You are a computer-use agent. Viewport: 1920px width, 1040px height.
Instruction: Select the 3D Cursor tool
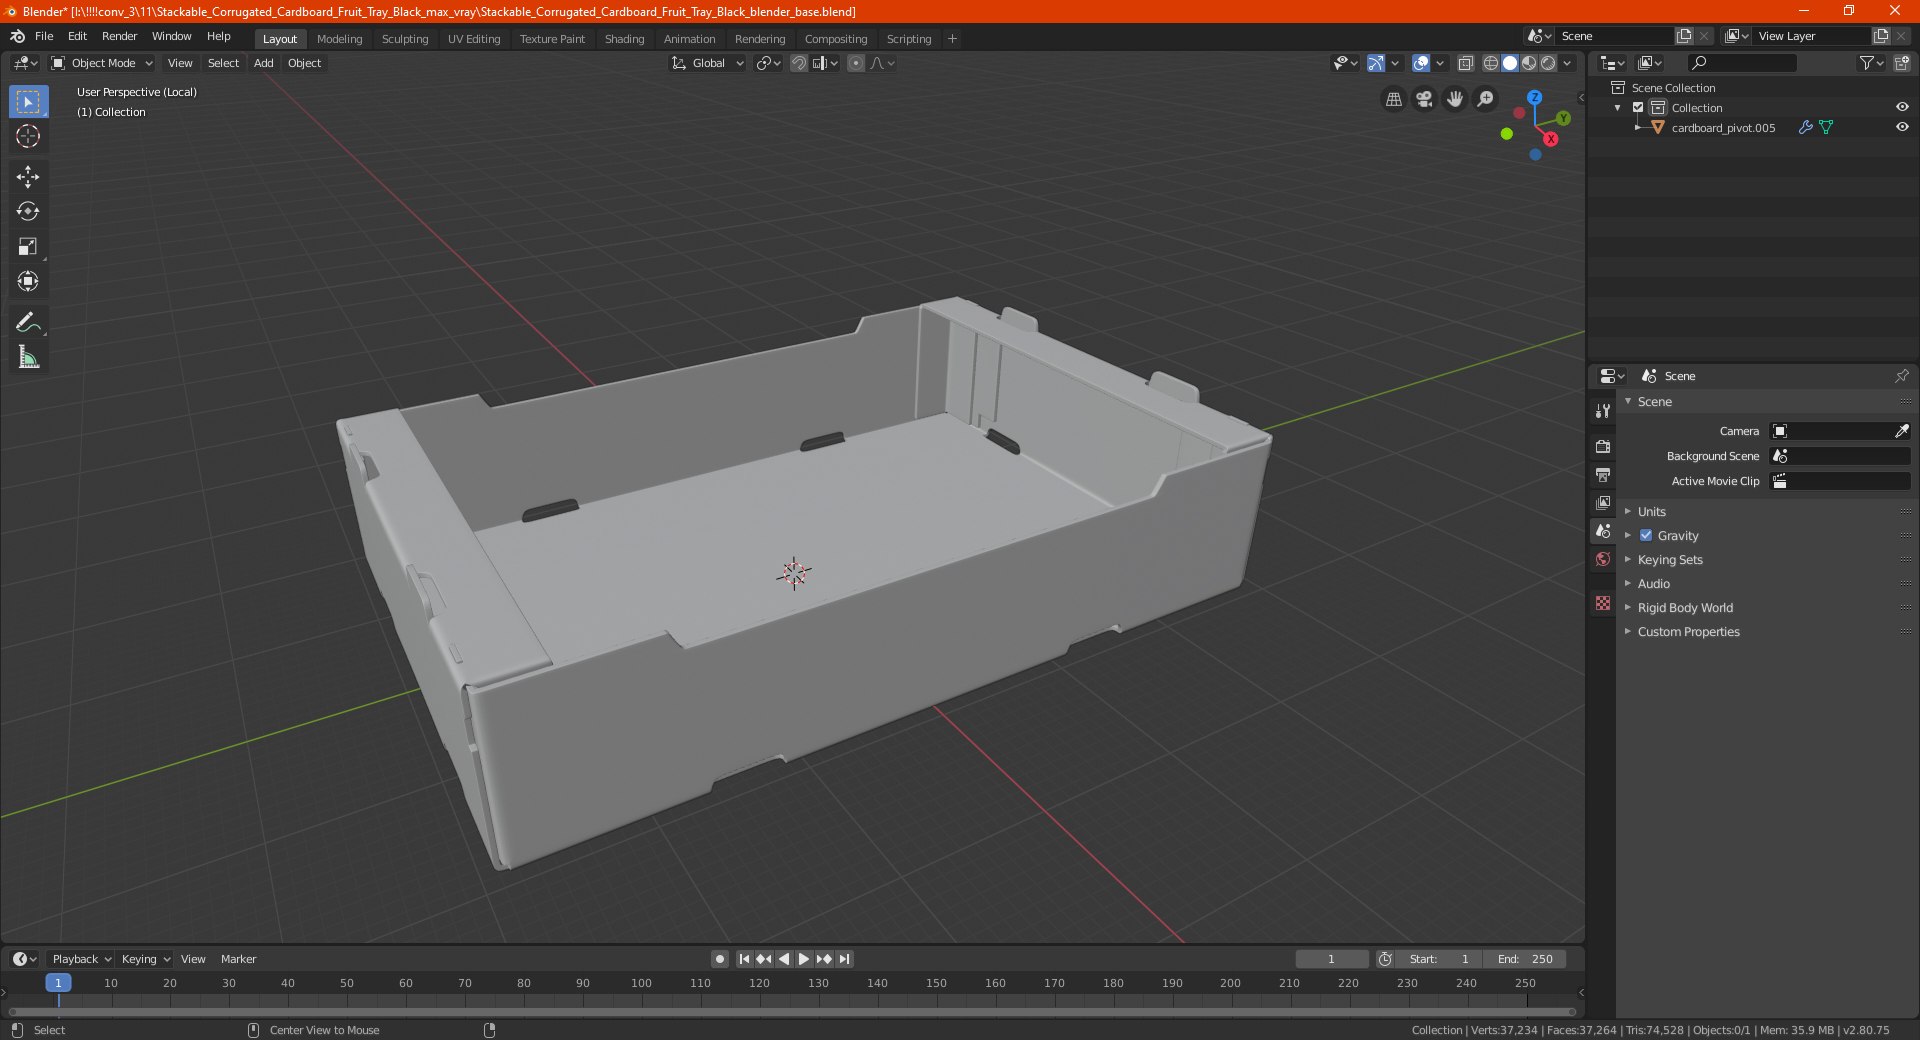tap(28, 136)
